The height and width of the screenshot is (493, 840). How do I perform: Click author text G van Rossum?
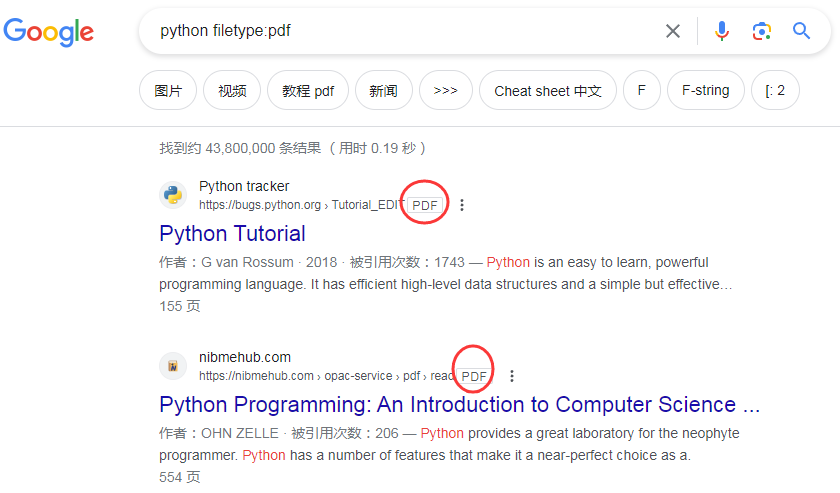click(x=248, y=262)
